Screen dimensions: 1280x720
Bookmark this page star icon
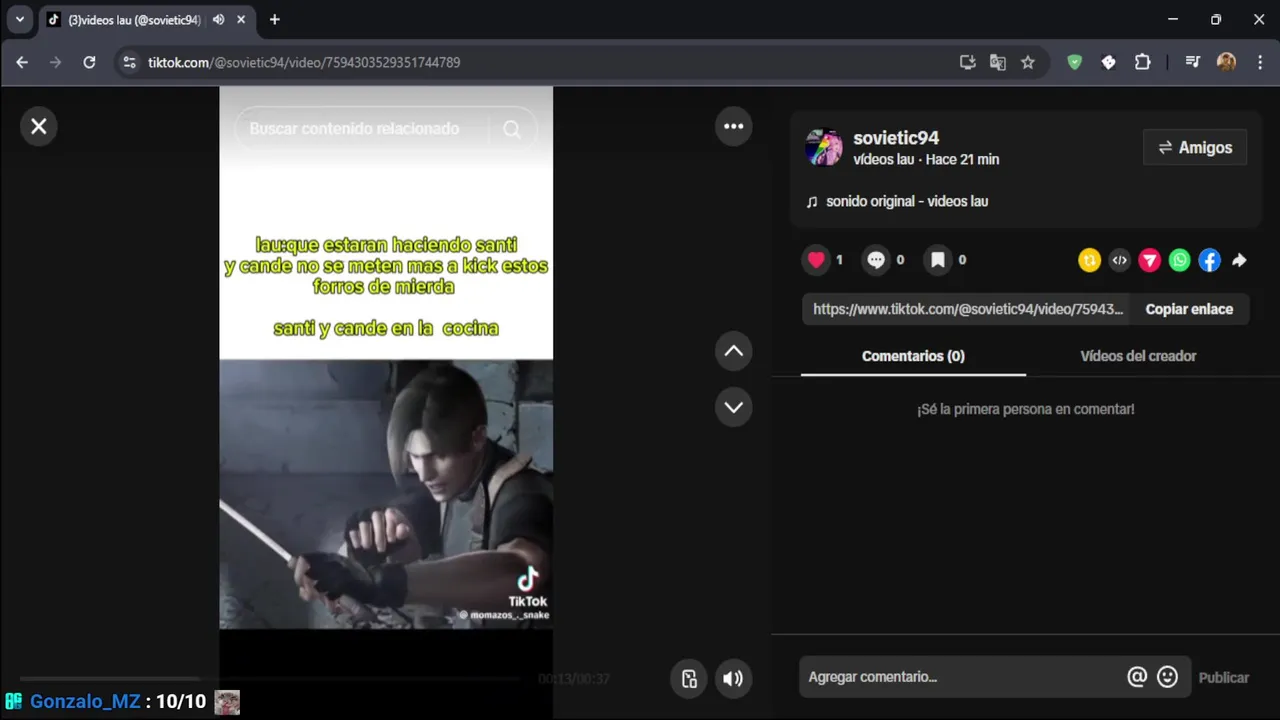click(1027, 62)
